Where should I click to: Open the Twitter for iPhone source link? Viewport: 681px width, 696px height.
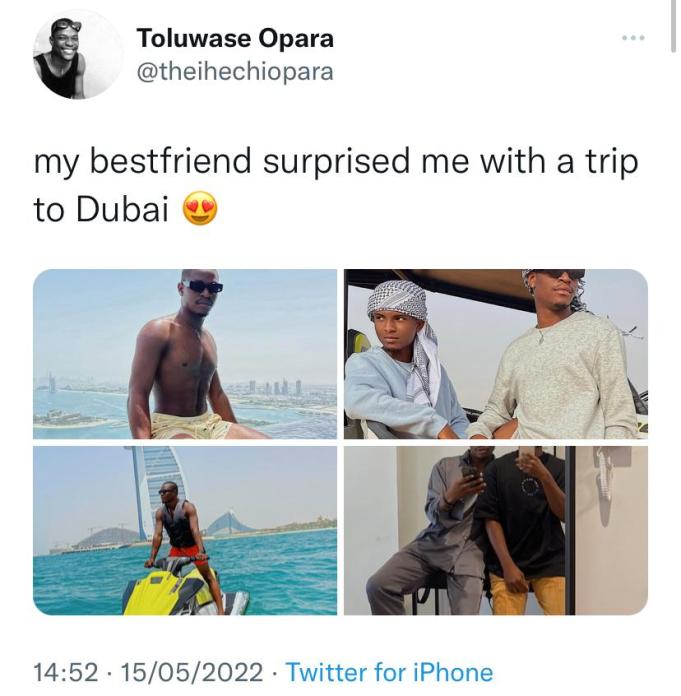(x=389, y=672)
